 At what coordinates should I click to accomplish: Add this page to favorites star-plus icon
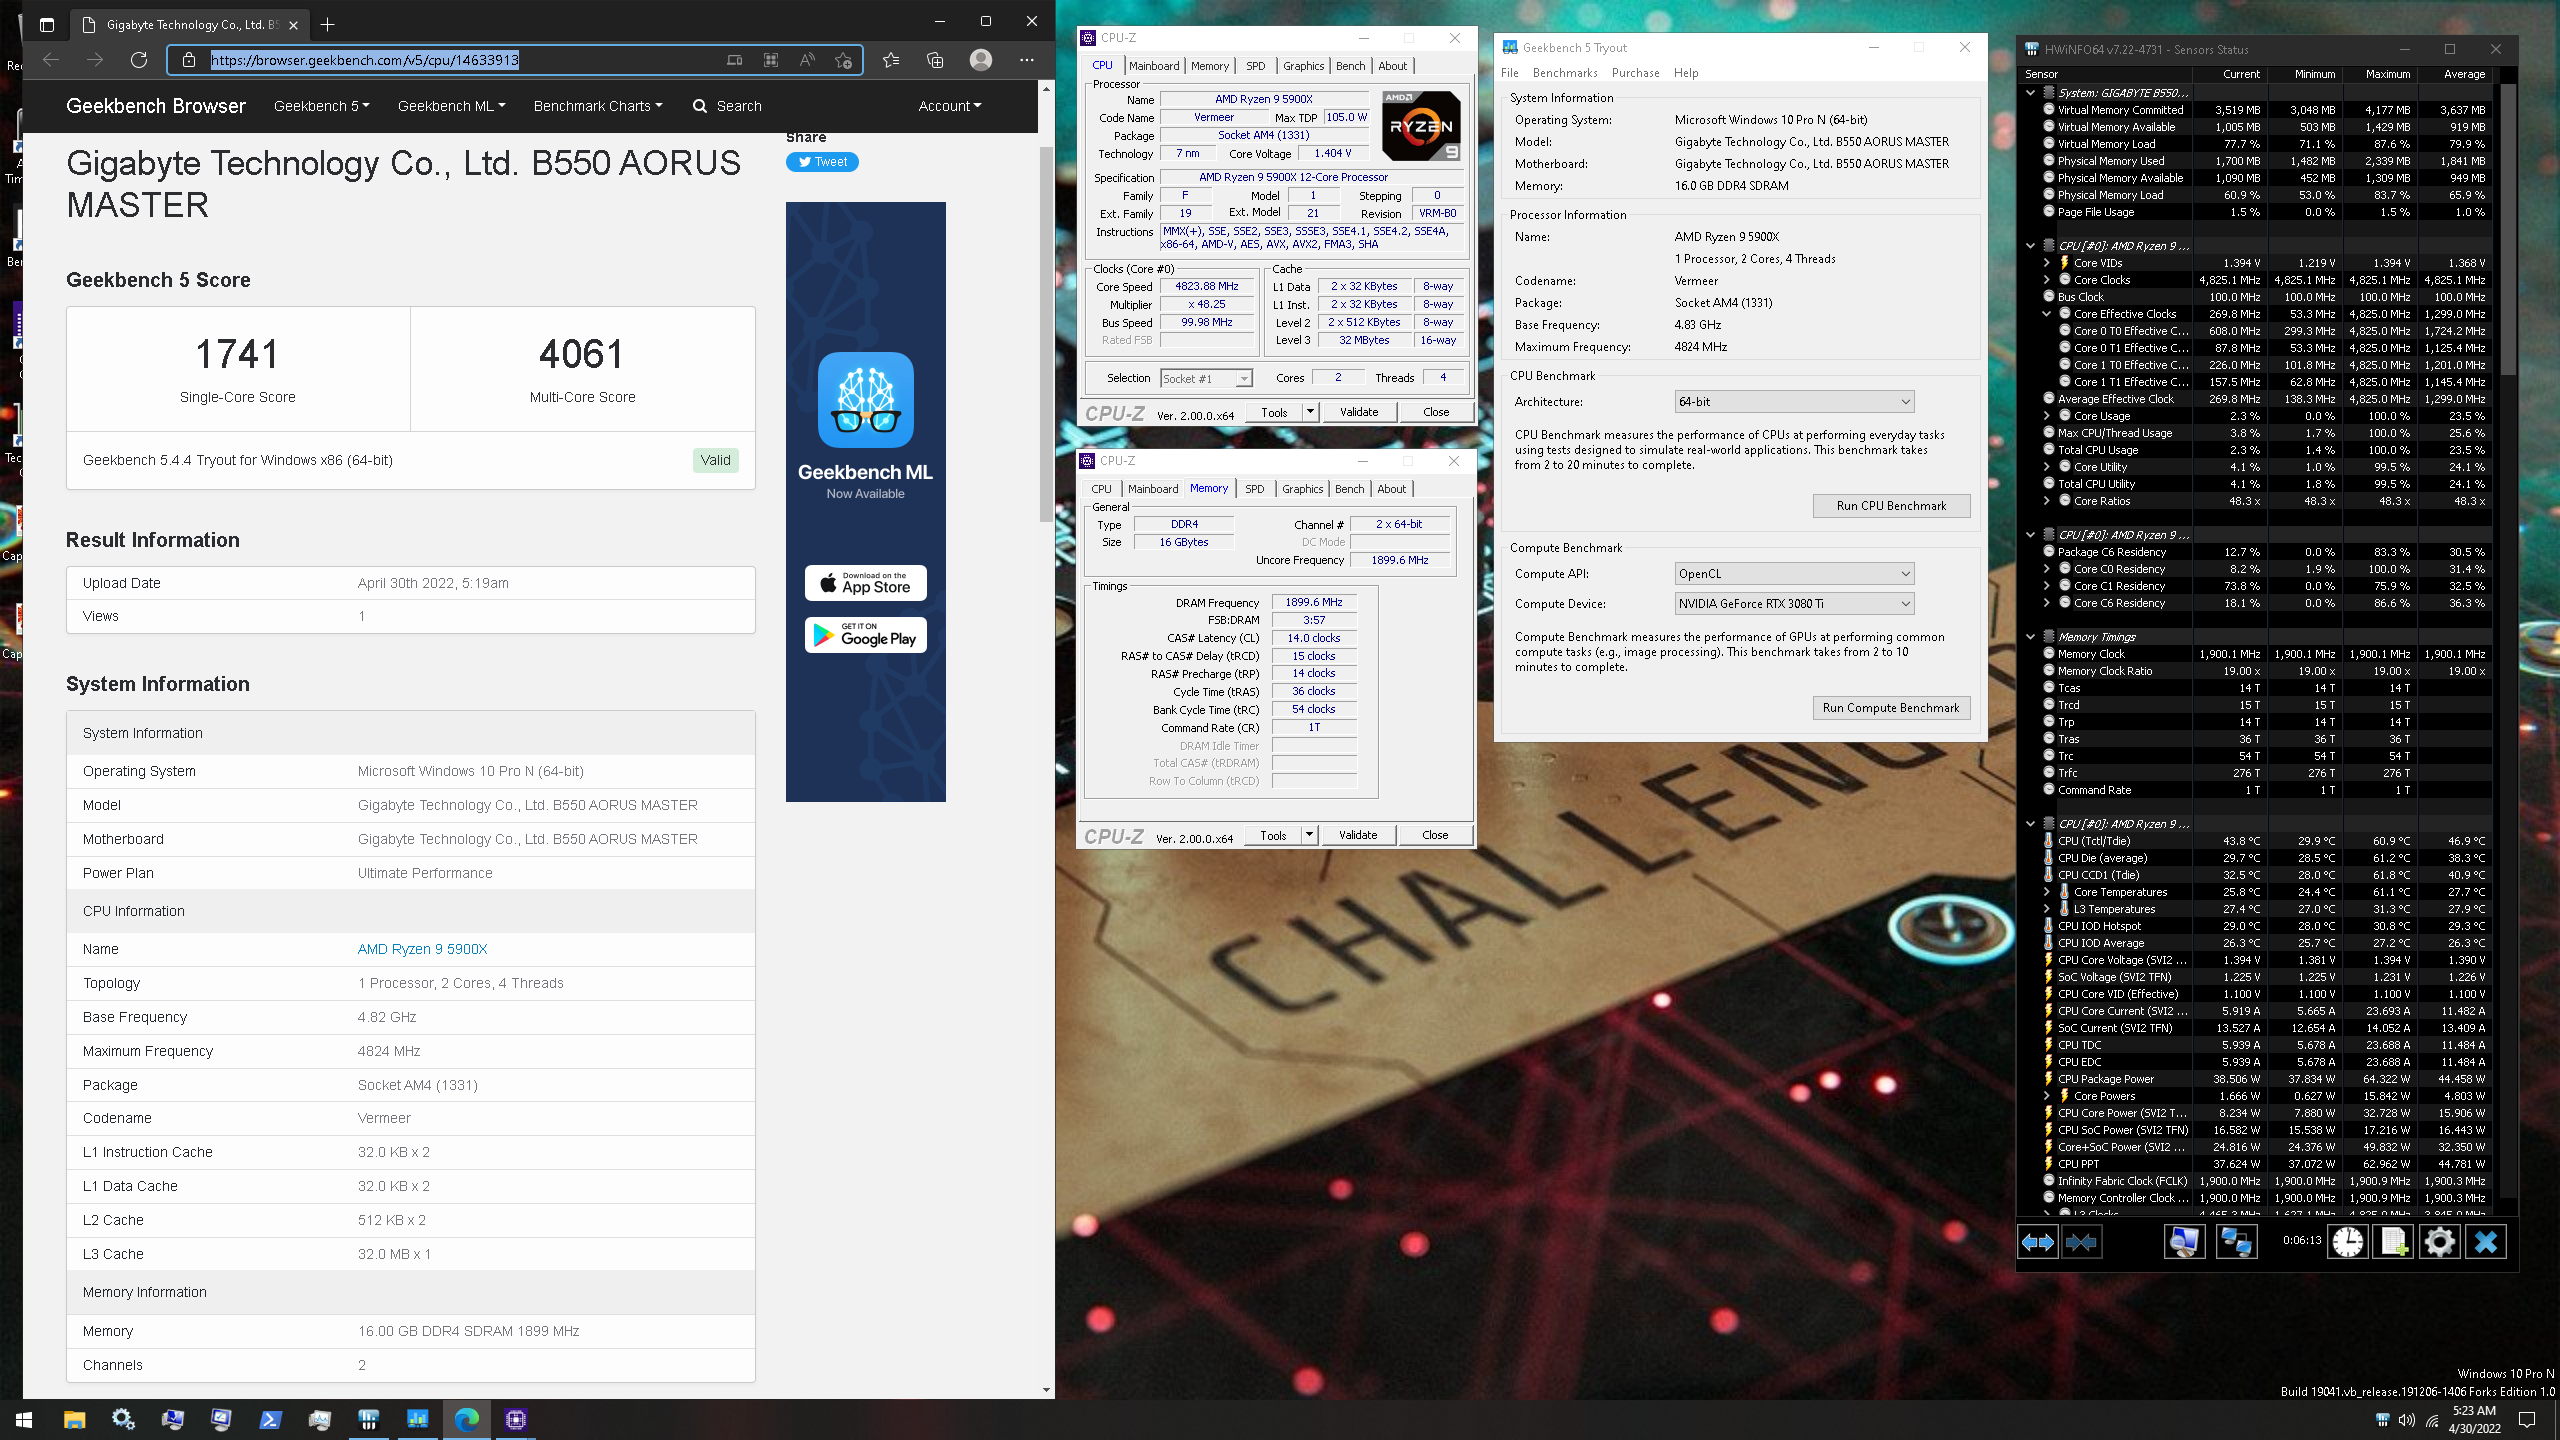coord(843,60)
